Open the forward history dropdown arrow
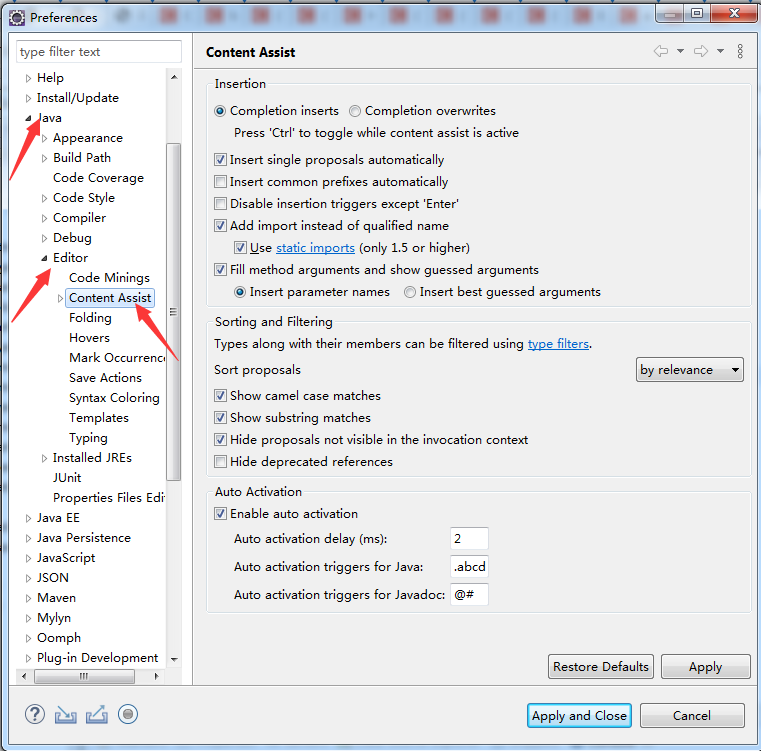 point(720,51)
